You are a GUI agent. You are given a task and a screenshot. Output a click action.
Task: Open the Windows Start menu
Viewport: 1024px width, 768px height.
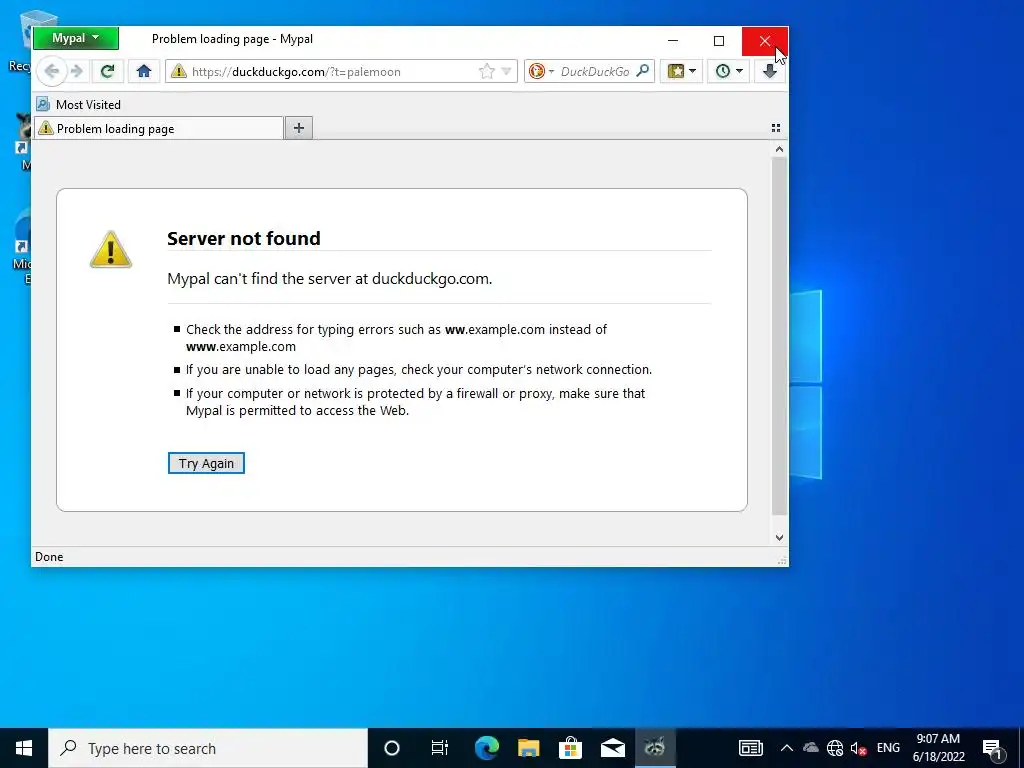(24, 748)
